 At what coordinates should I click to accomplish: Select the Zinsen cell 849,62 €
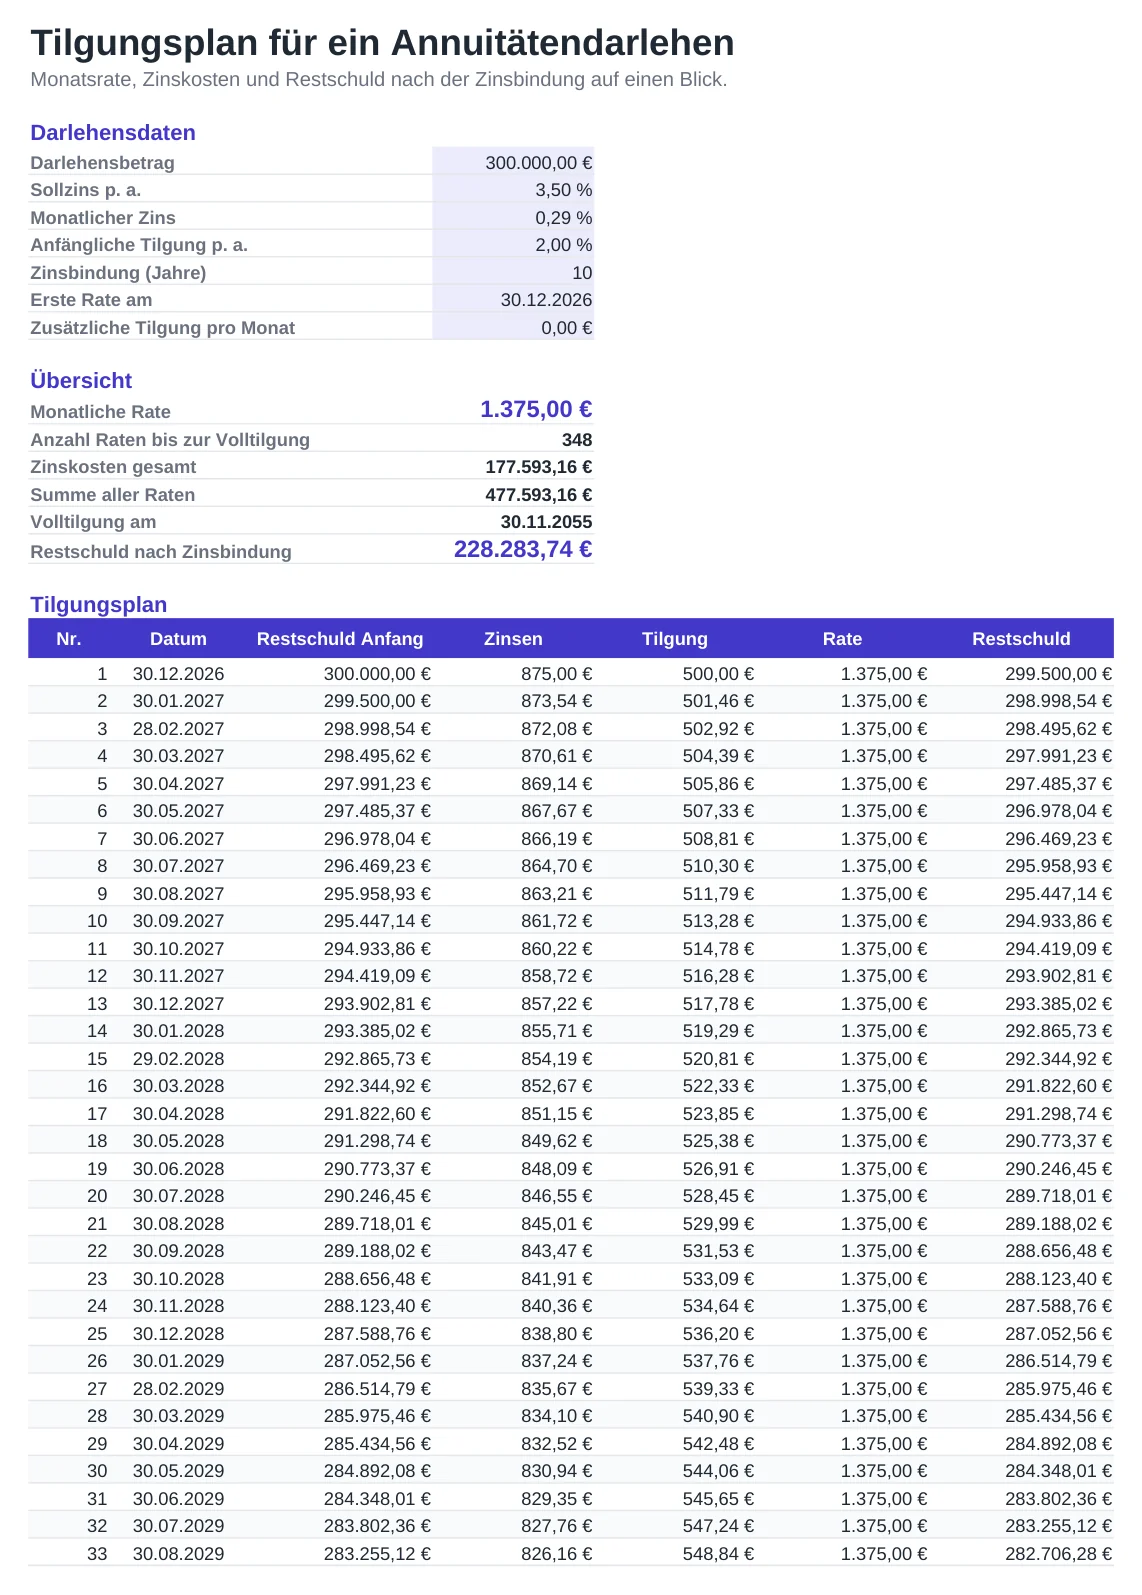tap(556, 1141)
